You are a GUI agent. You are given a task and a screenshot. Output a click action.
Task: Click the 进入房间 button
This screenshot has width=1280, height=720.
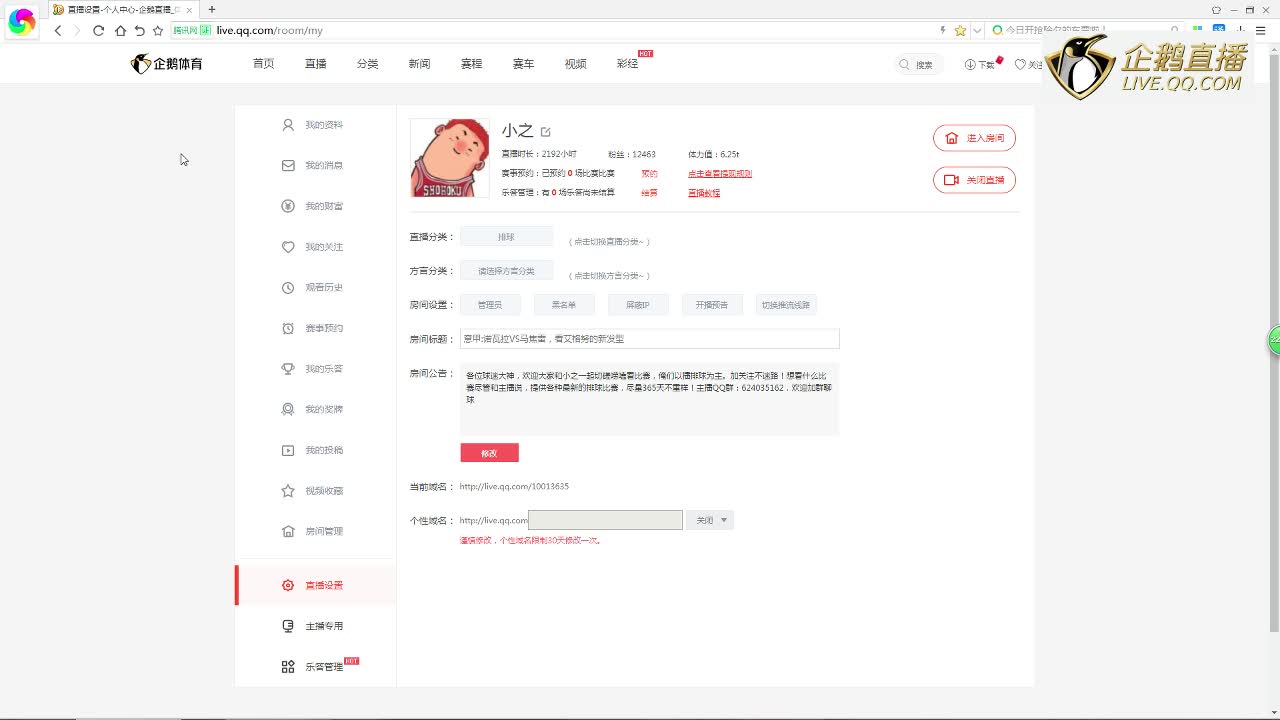974,138
